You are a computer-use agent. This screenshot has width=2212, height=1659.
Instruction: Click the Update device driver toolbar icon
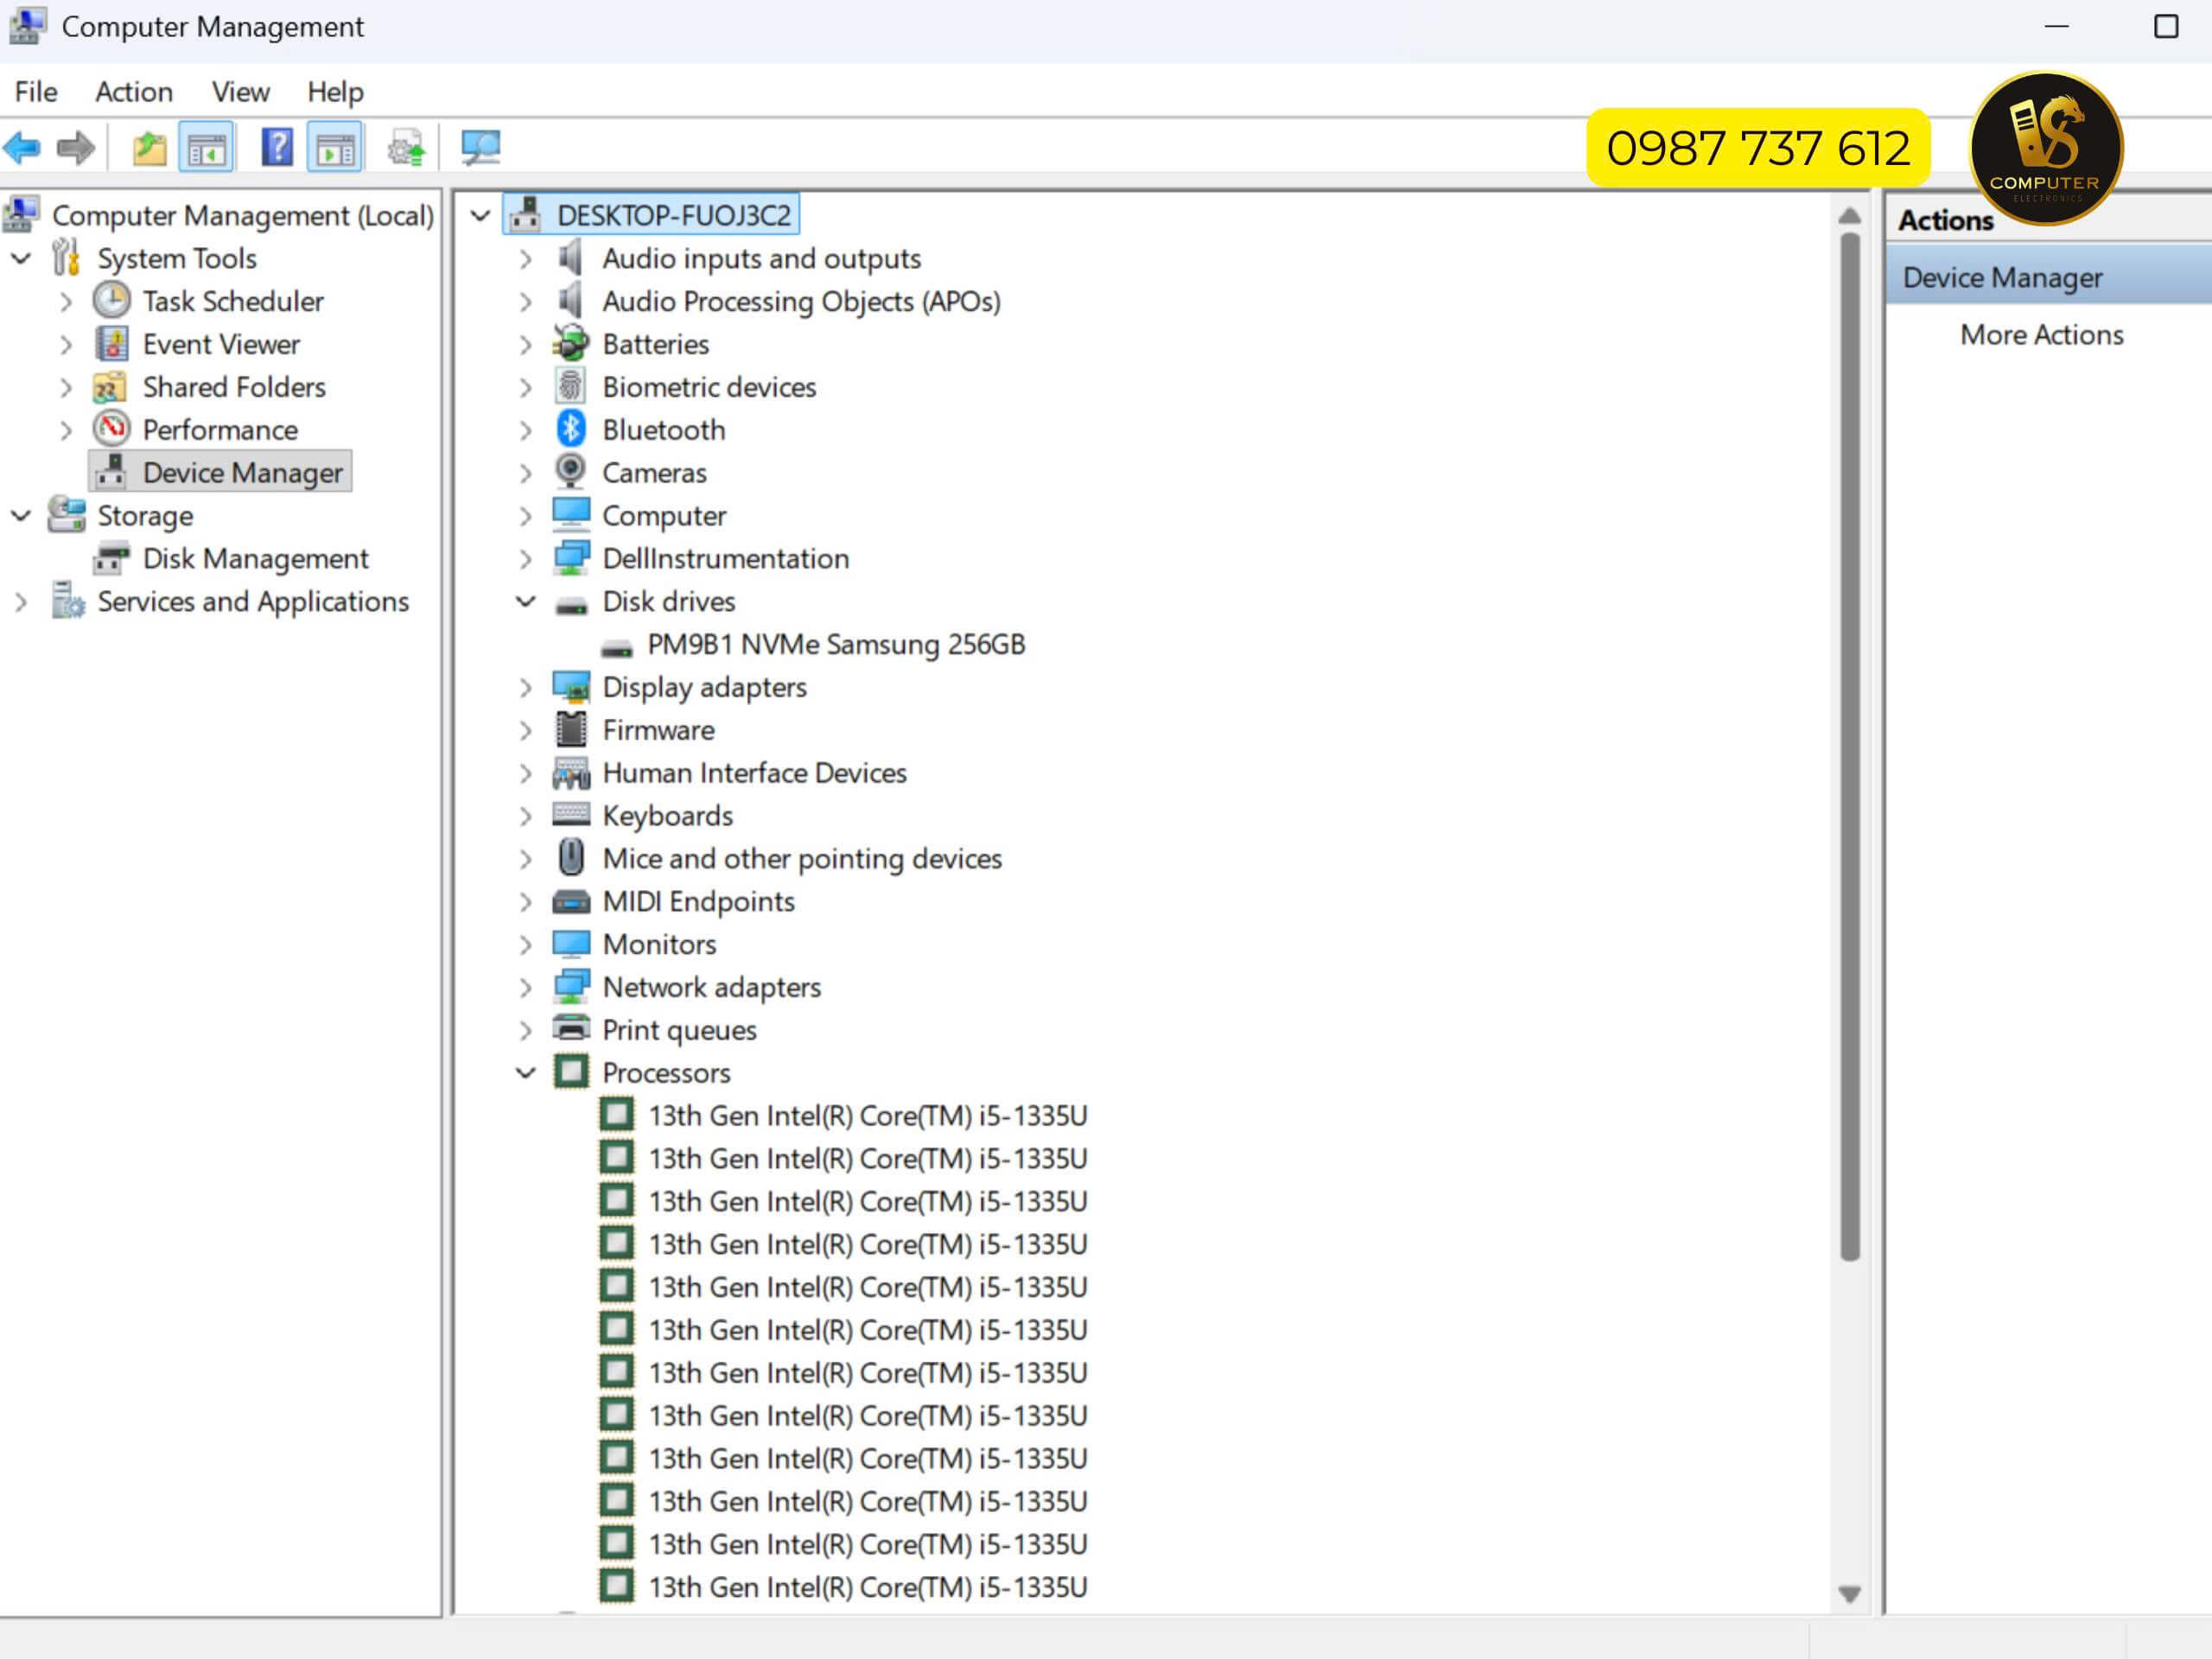click(x=407, y=148)
